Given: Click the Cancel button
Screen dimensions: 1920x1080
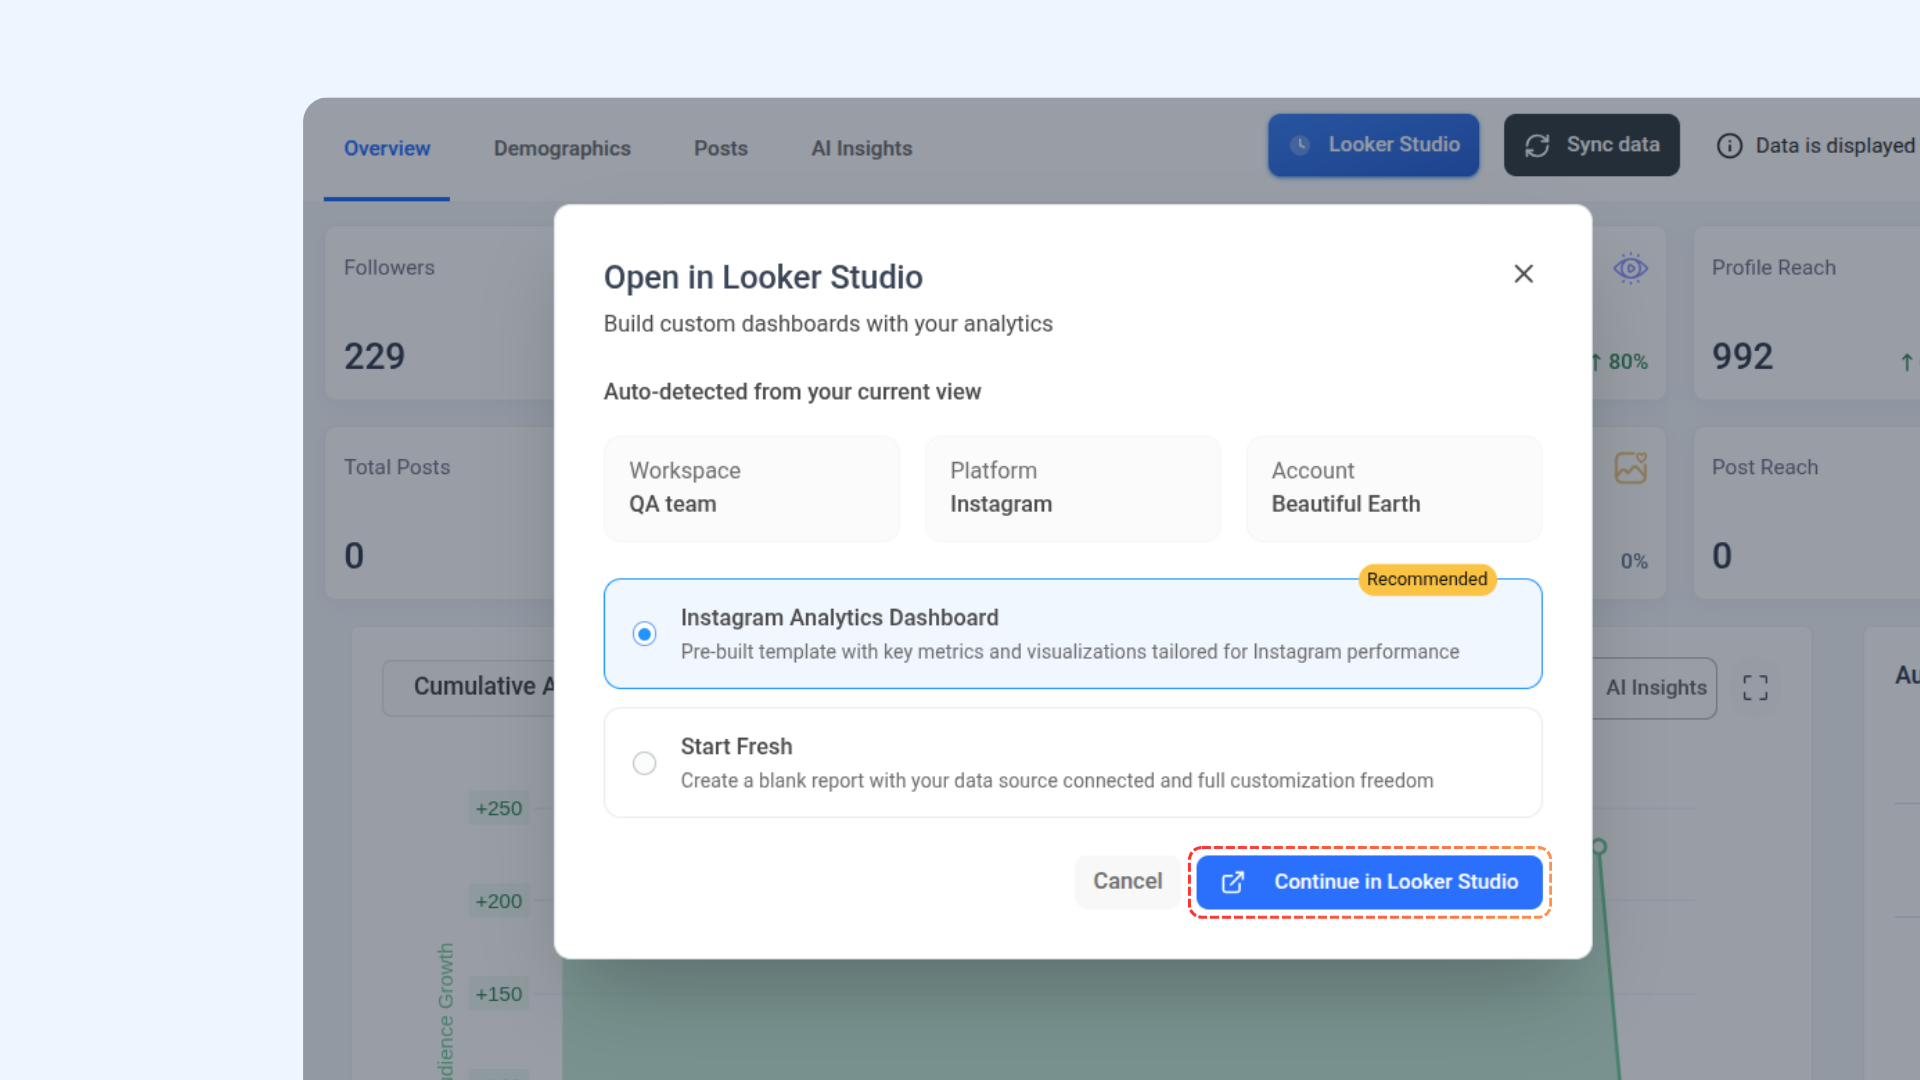Looking at the screenshot, I should pyautogui.click(x=1127, y=882).
